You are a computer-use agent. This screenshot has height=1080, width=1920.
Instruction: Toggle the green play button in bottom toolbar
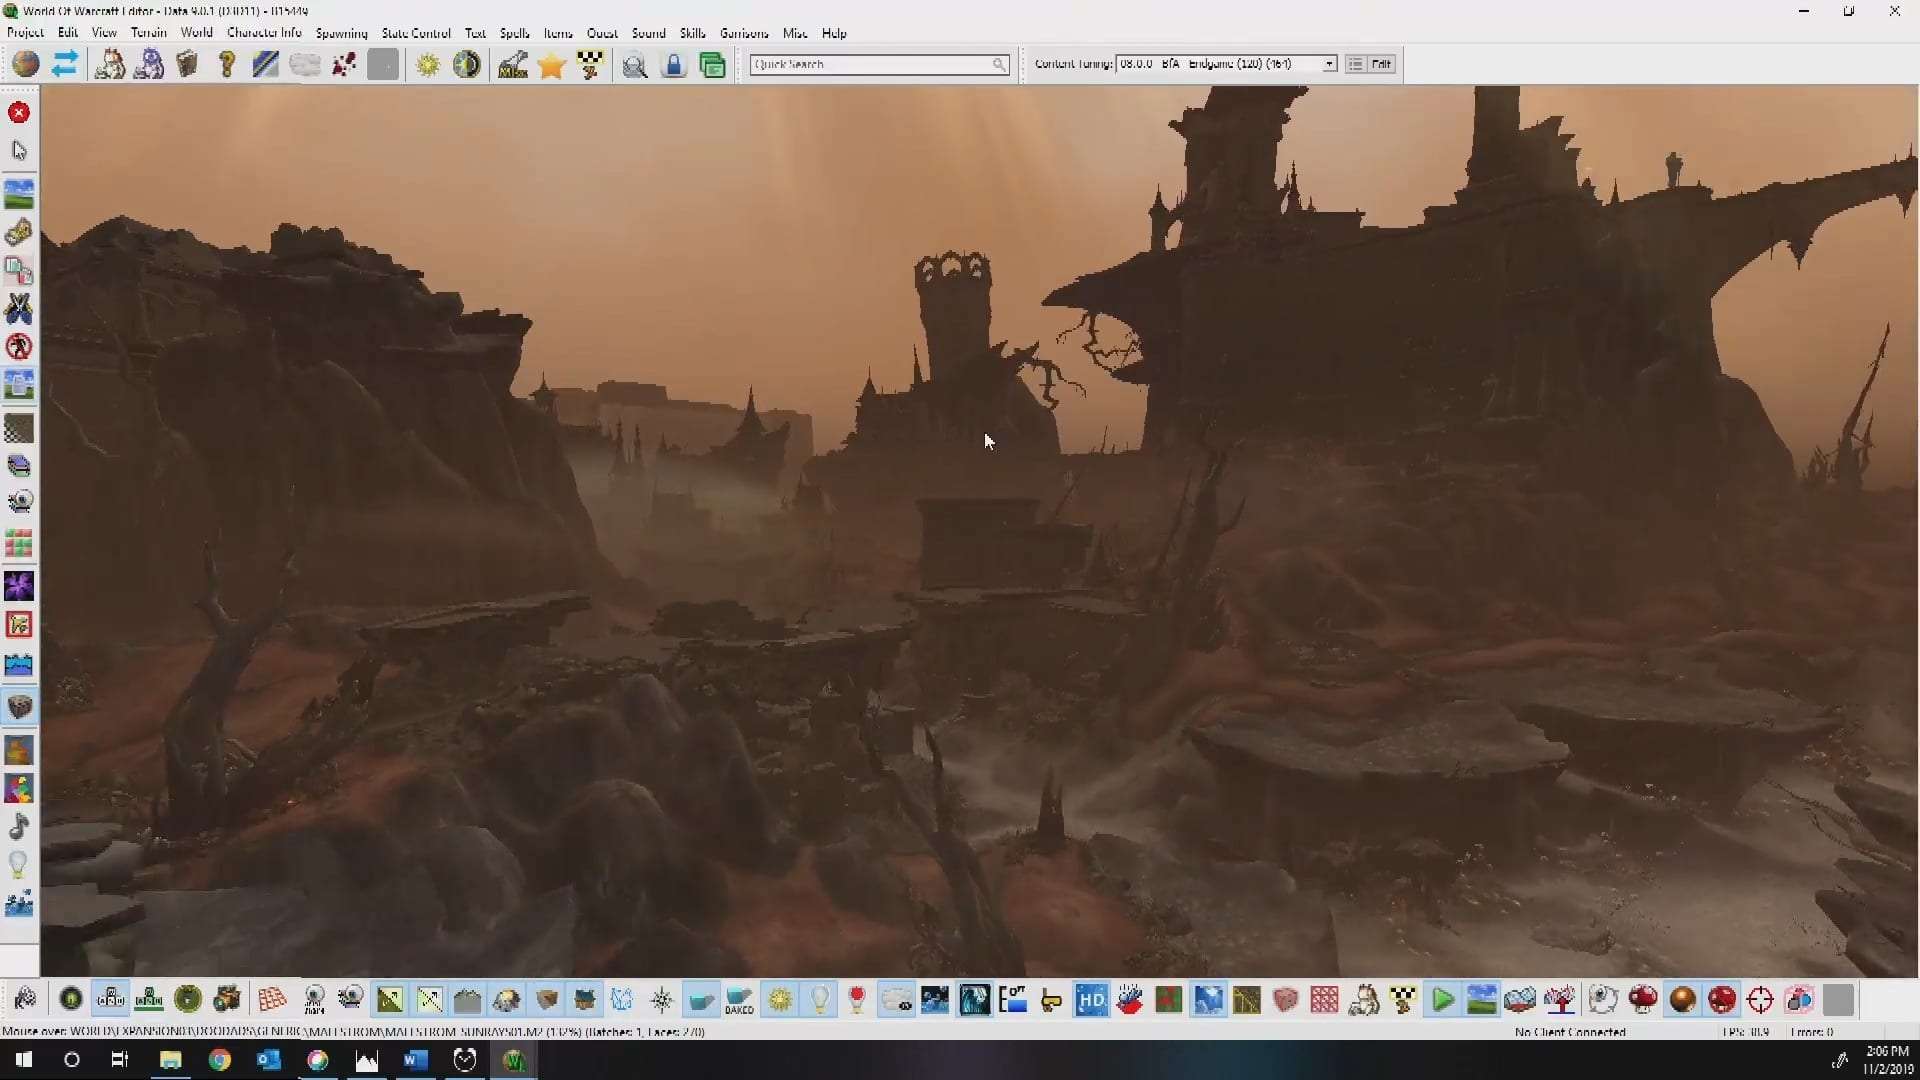tap(1442, 999)
